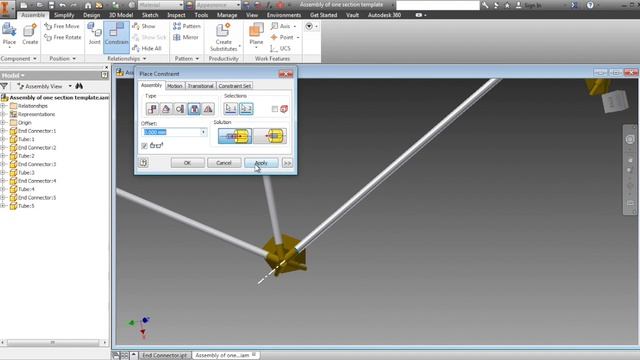This screenshot has height=360, width=640.
Task: Toggle the show preview checkbox
Action: (x=144, y=146)
